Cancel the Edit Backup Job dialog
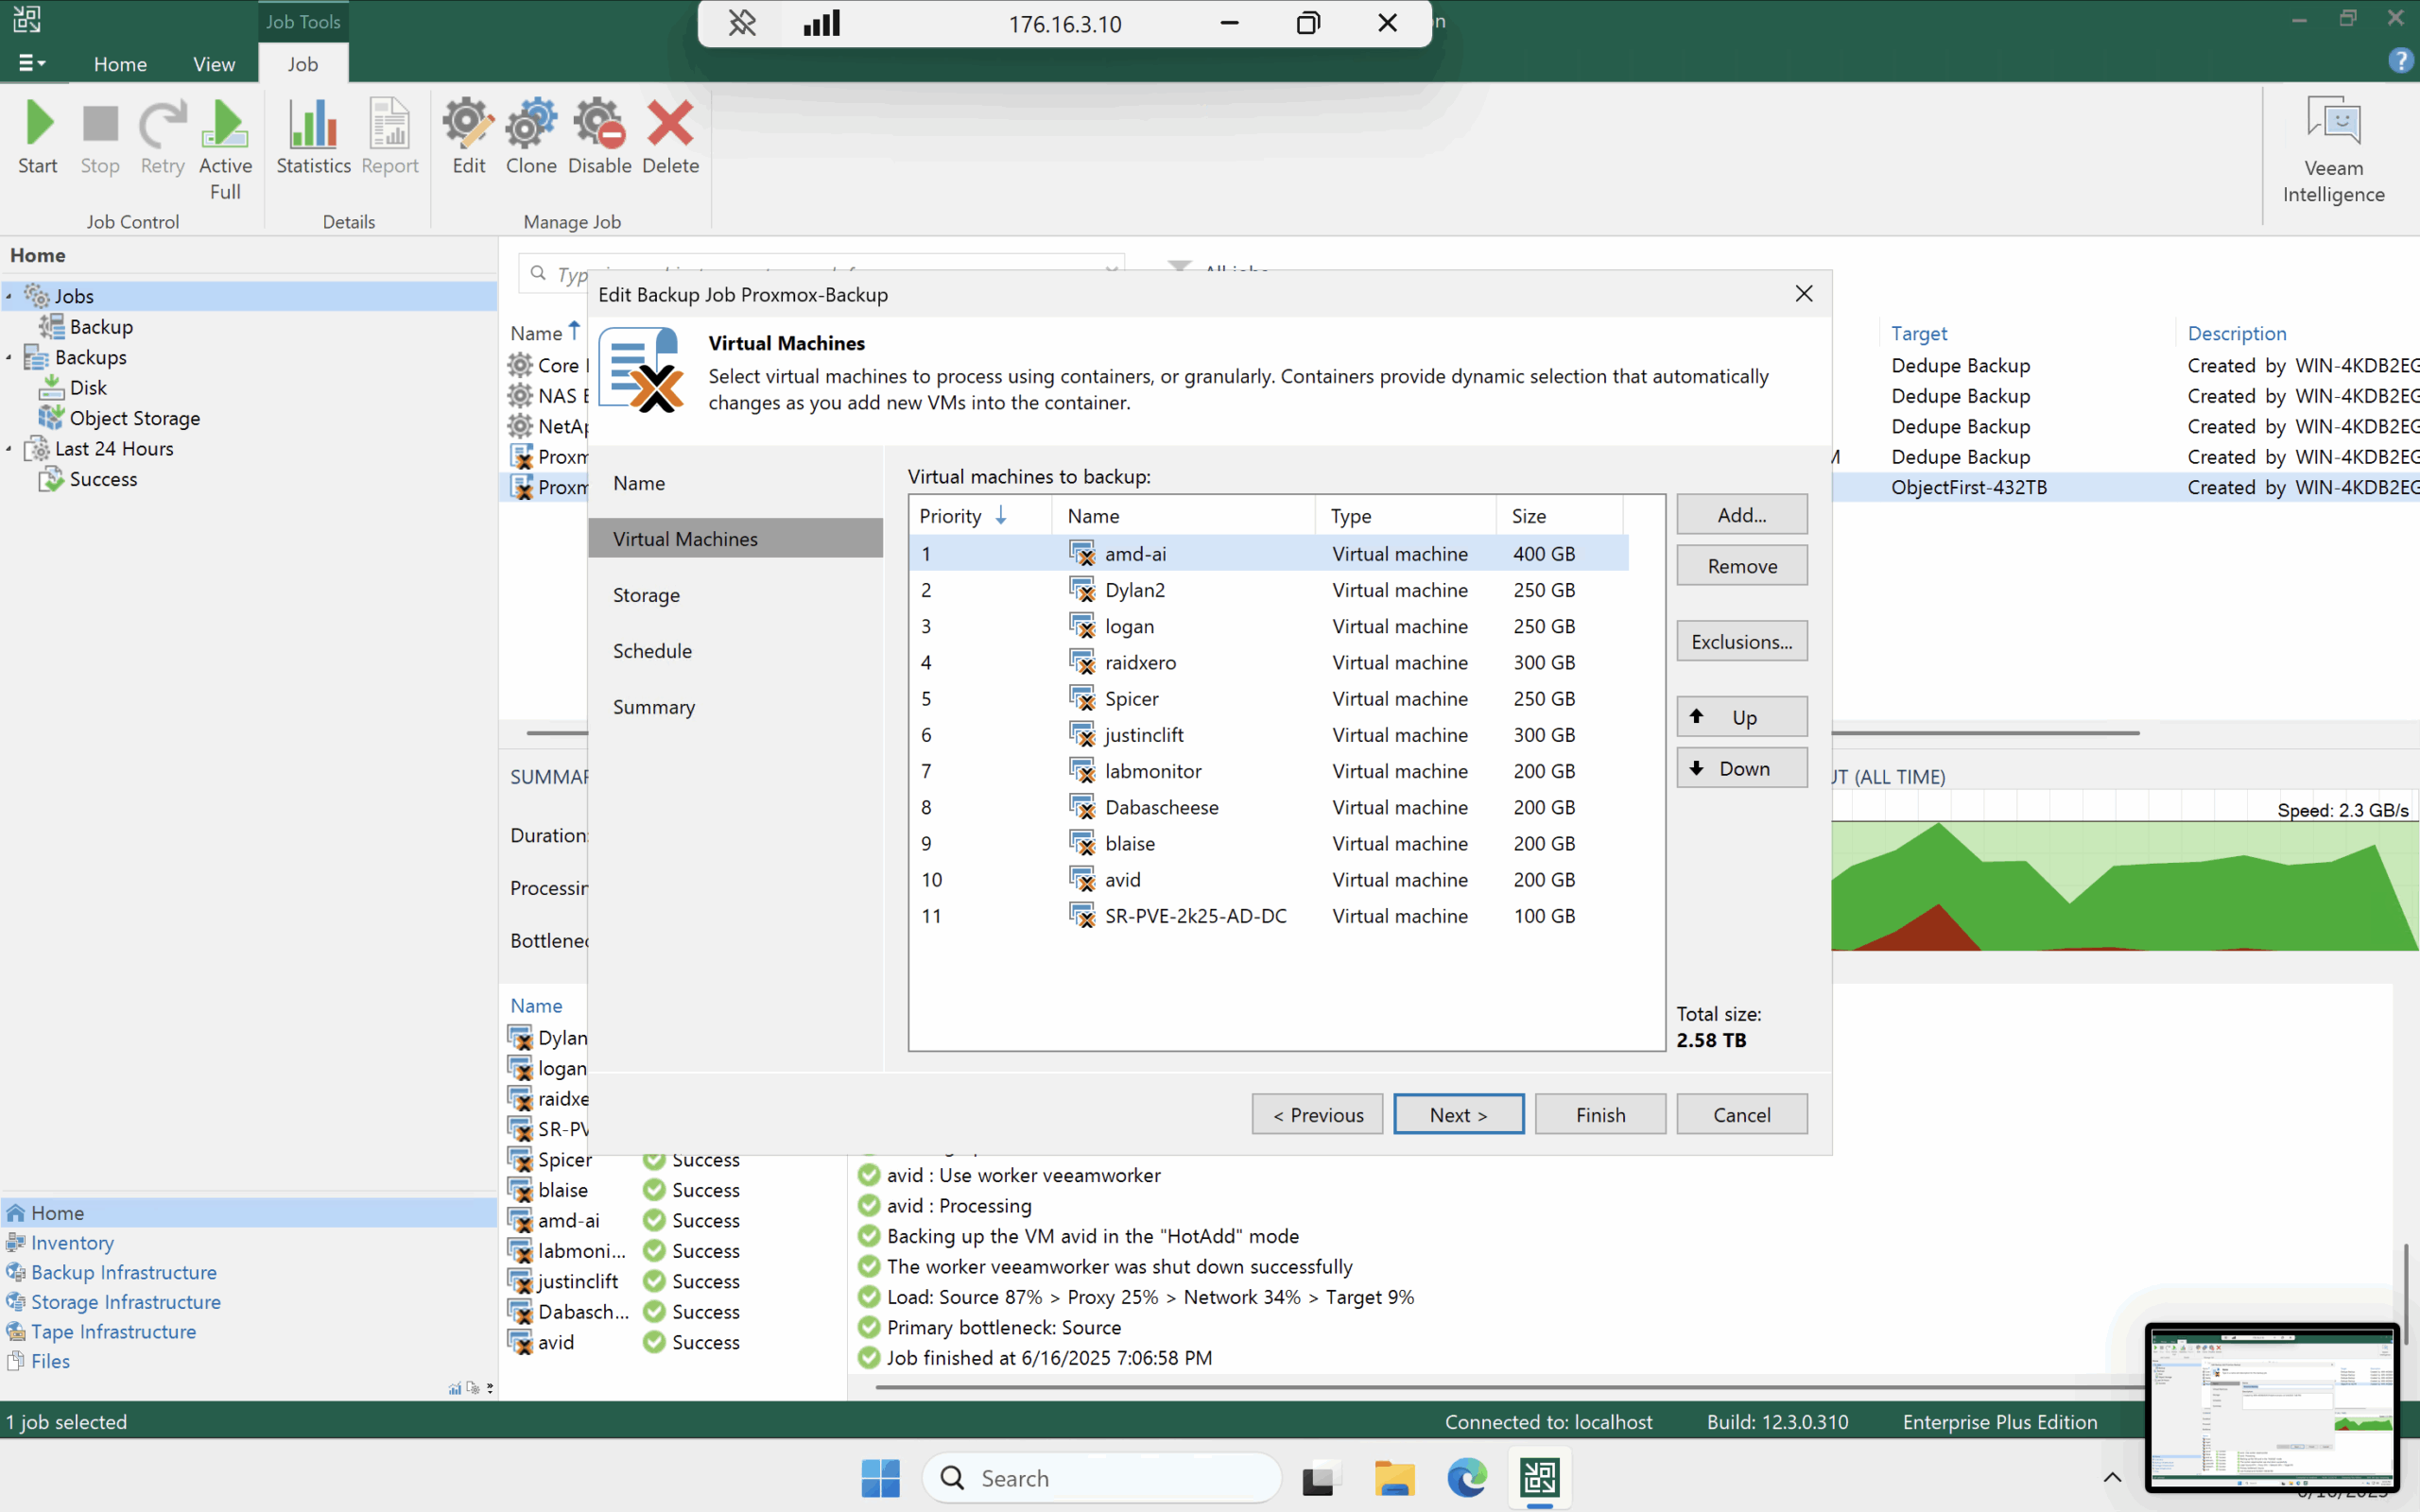Viewport: 2420px width, 1512px height. tap(1742, 1114)
